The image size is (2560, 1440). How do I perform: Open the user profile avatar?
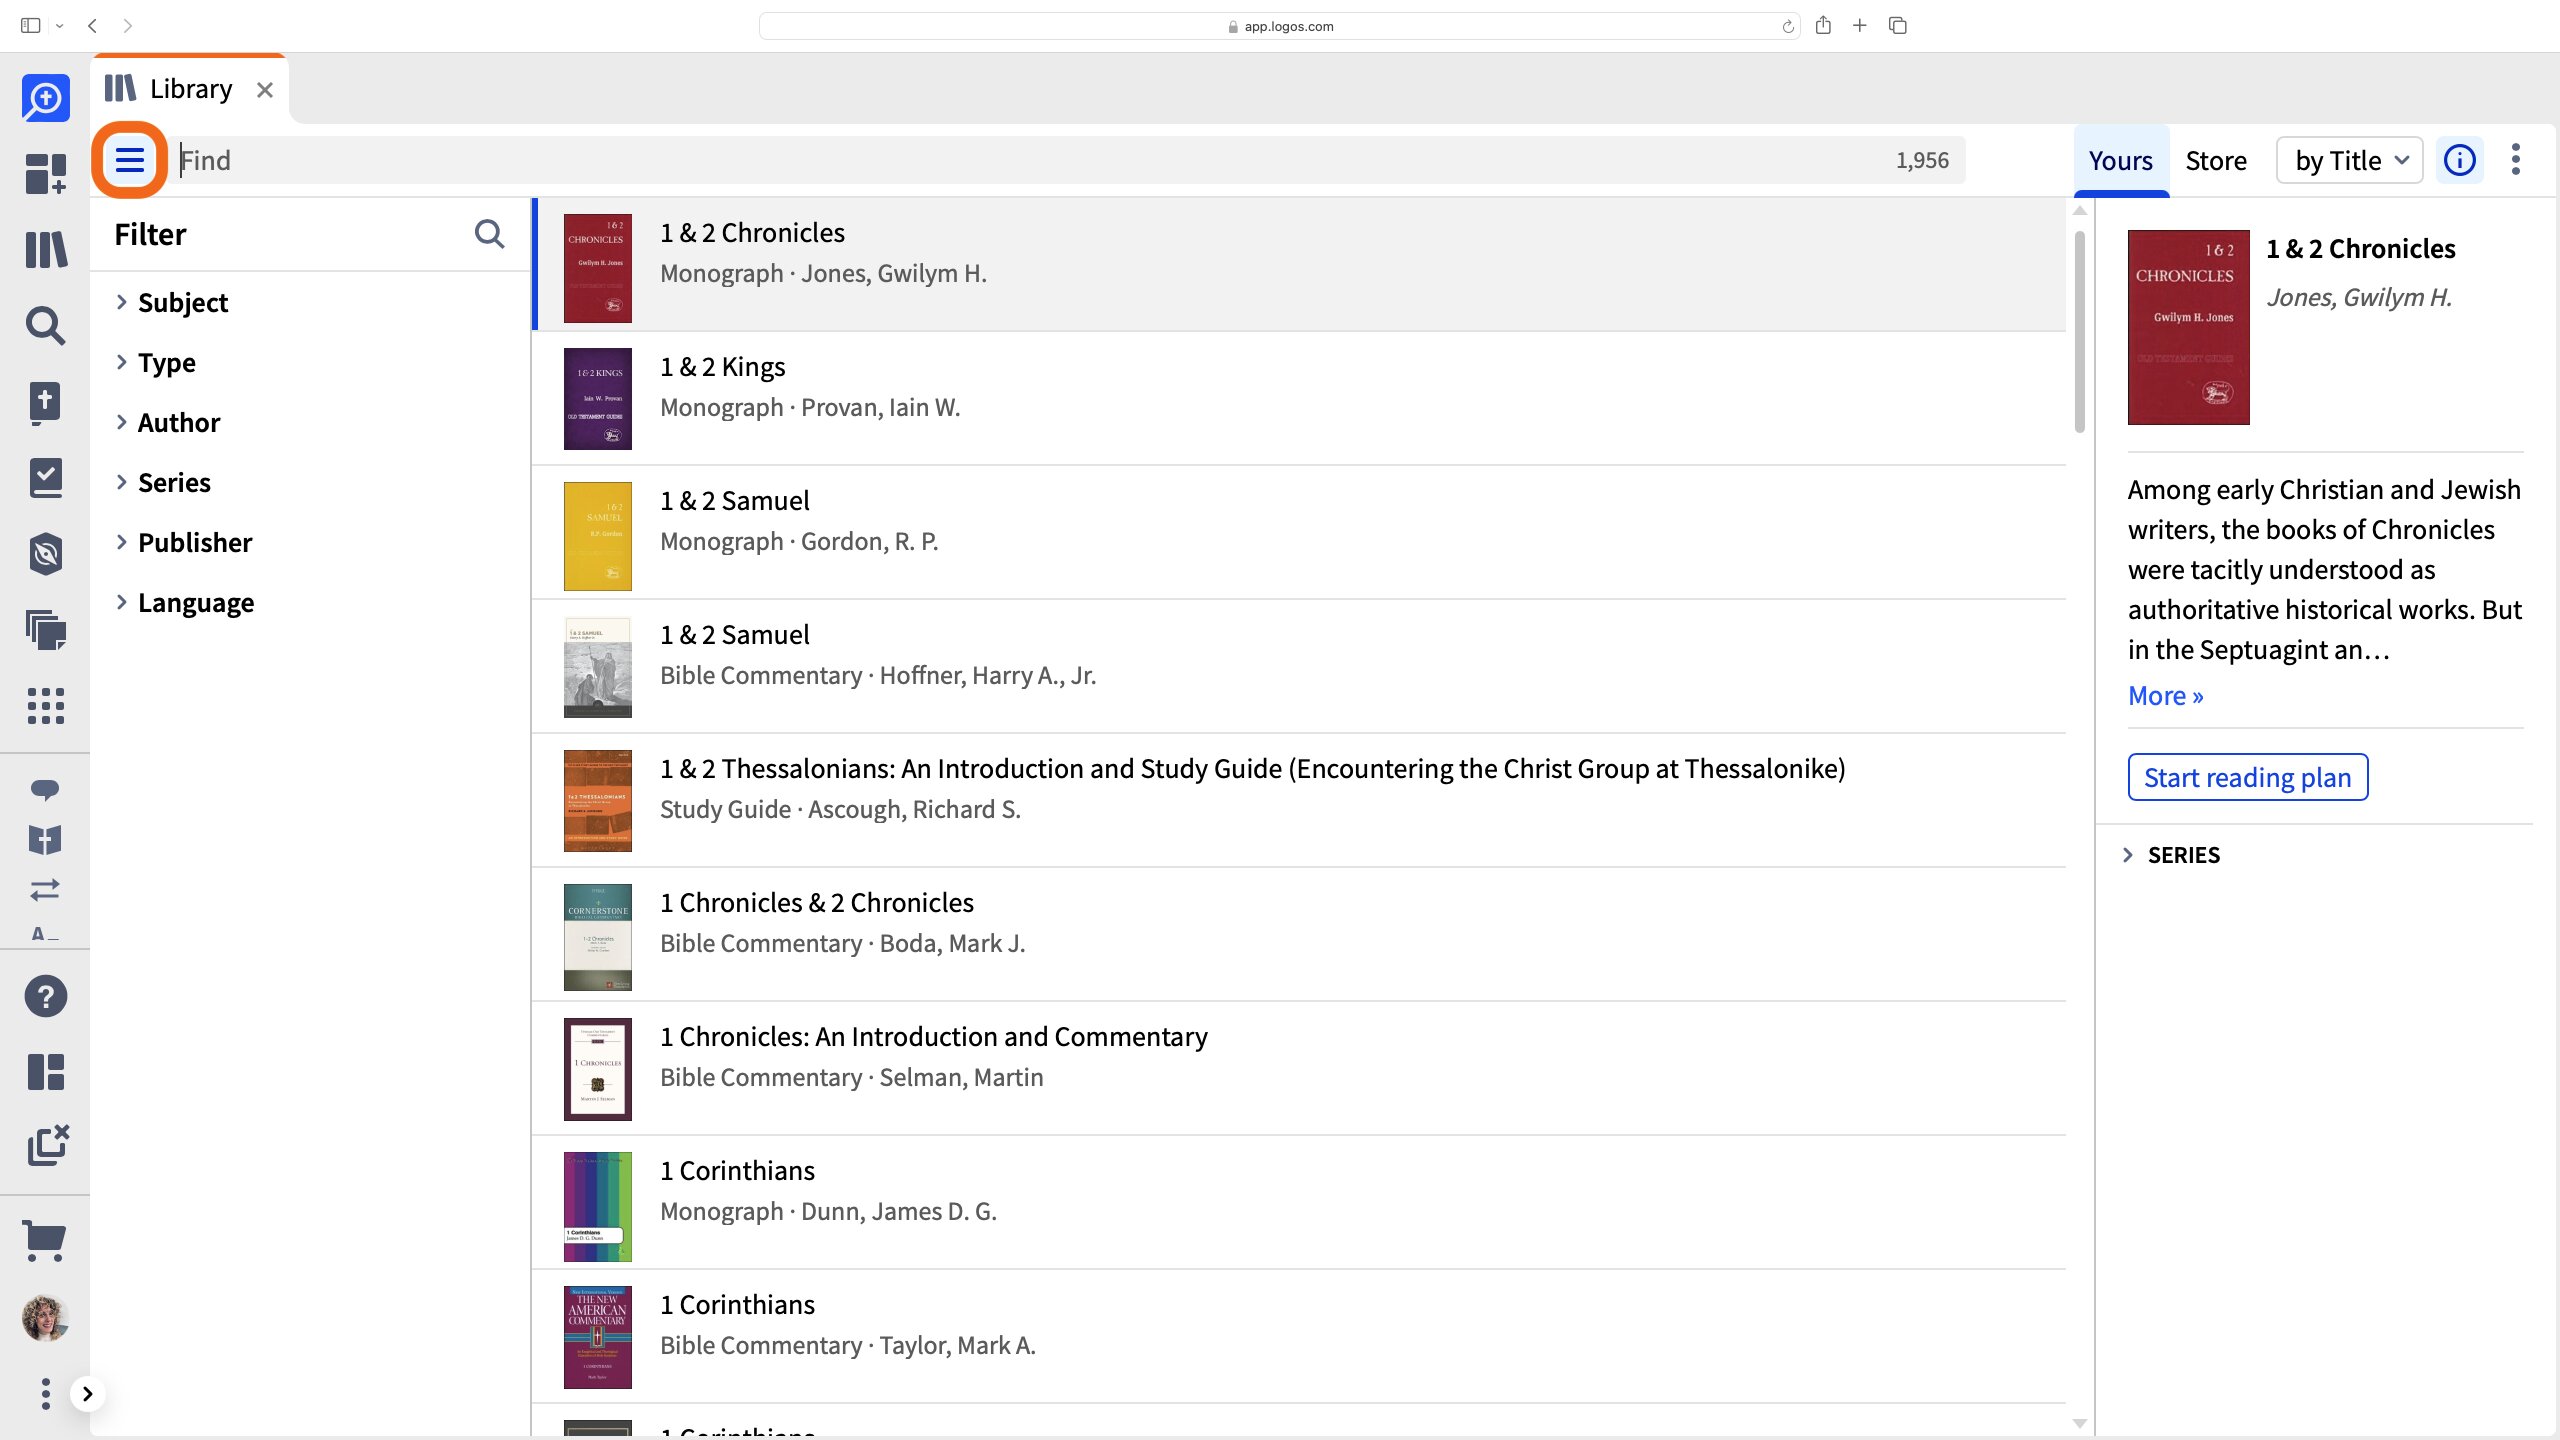[x=45, y=1318]
